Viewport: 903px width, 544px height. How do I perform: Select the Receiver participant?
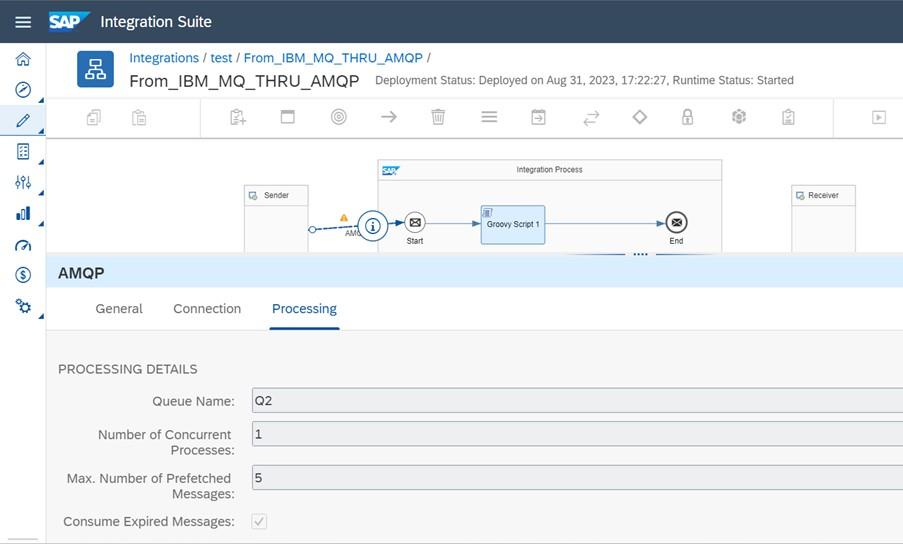coord(823,219)
